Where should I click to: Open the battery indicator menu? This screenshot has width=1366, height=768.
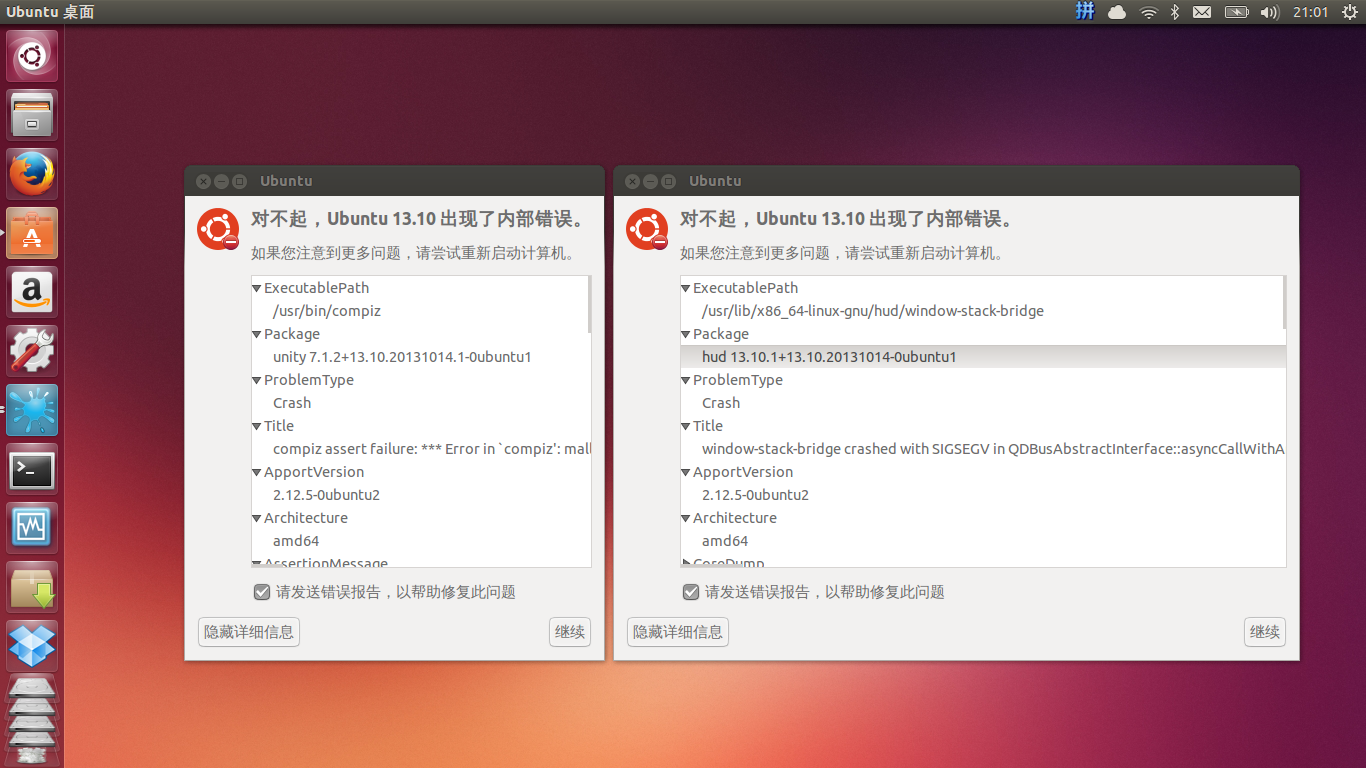pyautogui.click(x=1237, y=12)
